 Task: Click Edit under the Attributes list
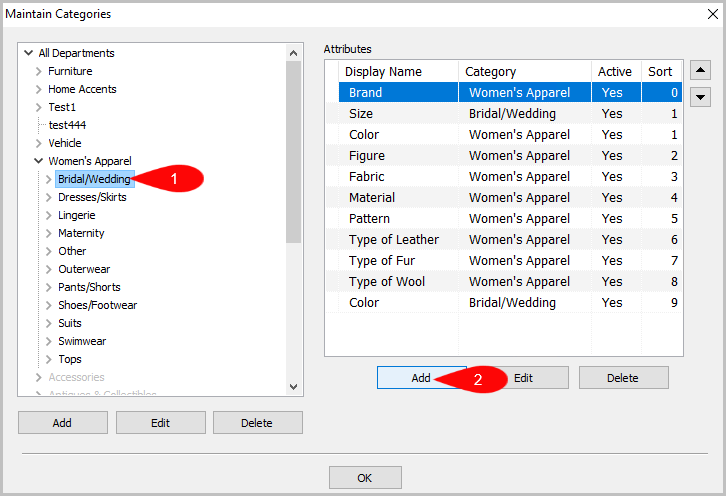pyautogui.click(x=524, y=378)
